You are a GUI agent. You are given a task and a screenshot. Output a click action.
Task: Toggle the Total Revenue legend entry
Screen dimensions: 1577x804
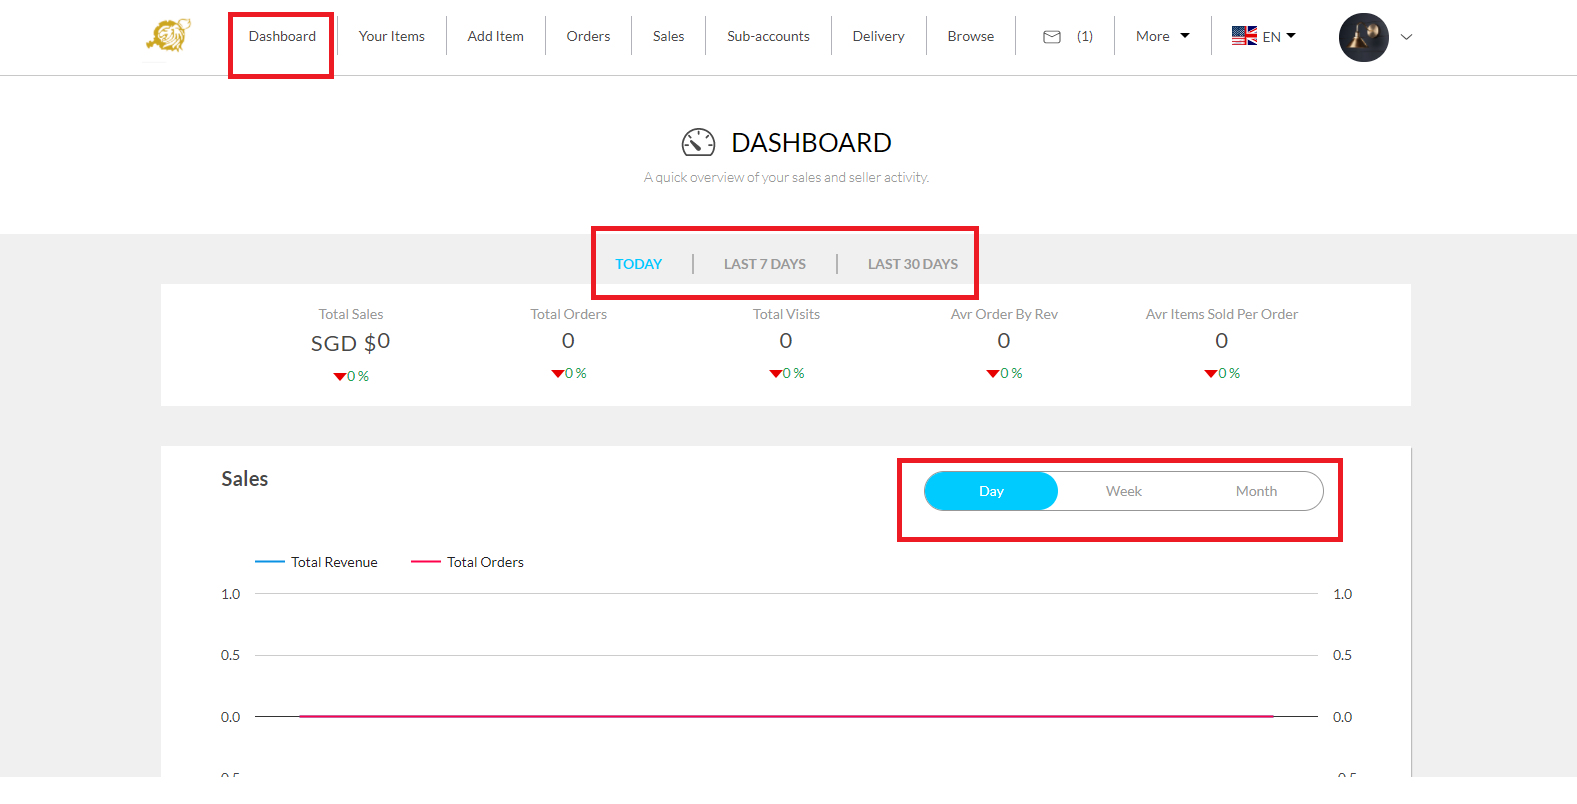[317, 562]
